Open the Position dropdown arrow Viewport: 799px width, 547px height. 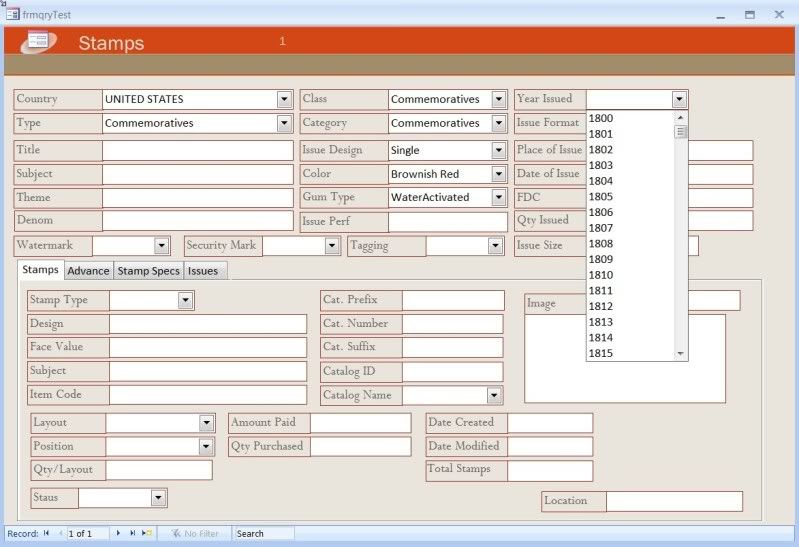point(206,447)
